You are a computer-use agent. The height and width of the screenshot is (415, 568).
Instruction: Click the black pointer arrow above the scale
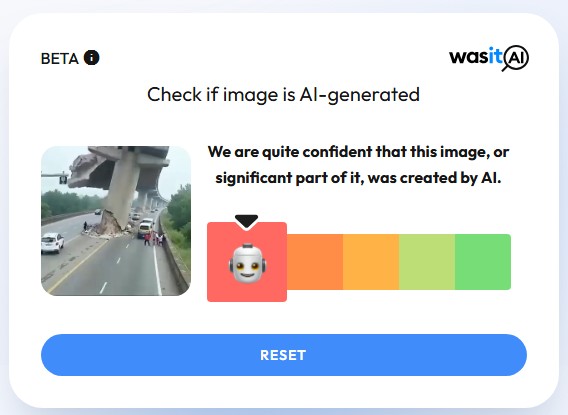[246, 222]
